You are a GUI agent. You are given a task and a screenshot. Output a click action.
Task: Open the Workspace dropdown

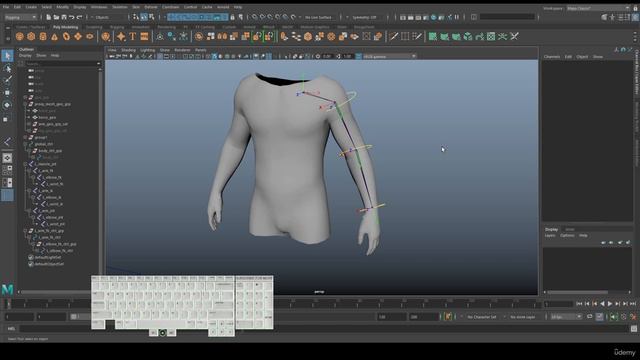pyautogui.click(x=598, y=8)
